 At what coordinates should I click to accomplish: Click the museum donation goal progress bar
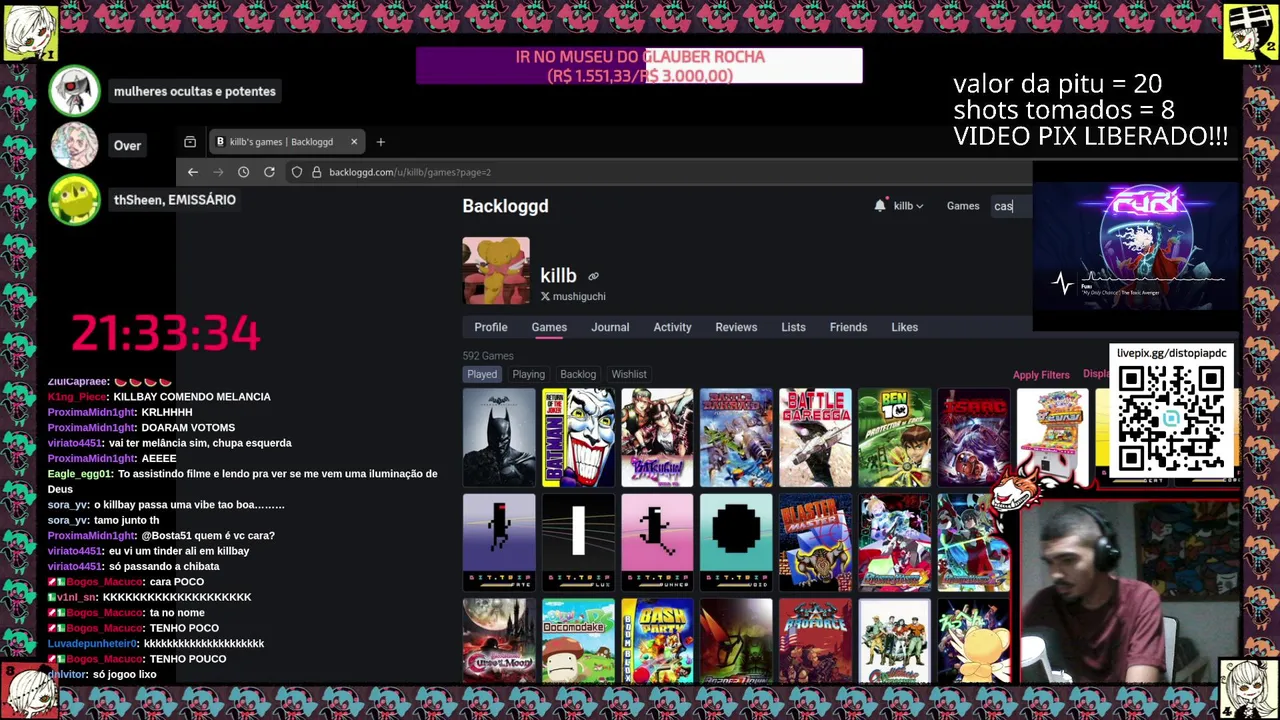(x=639, y=66)
